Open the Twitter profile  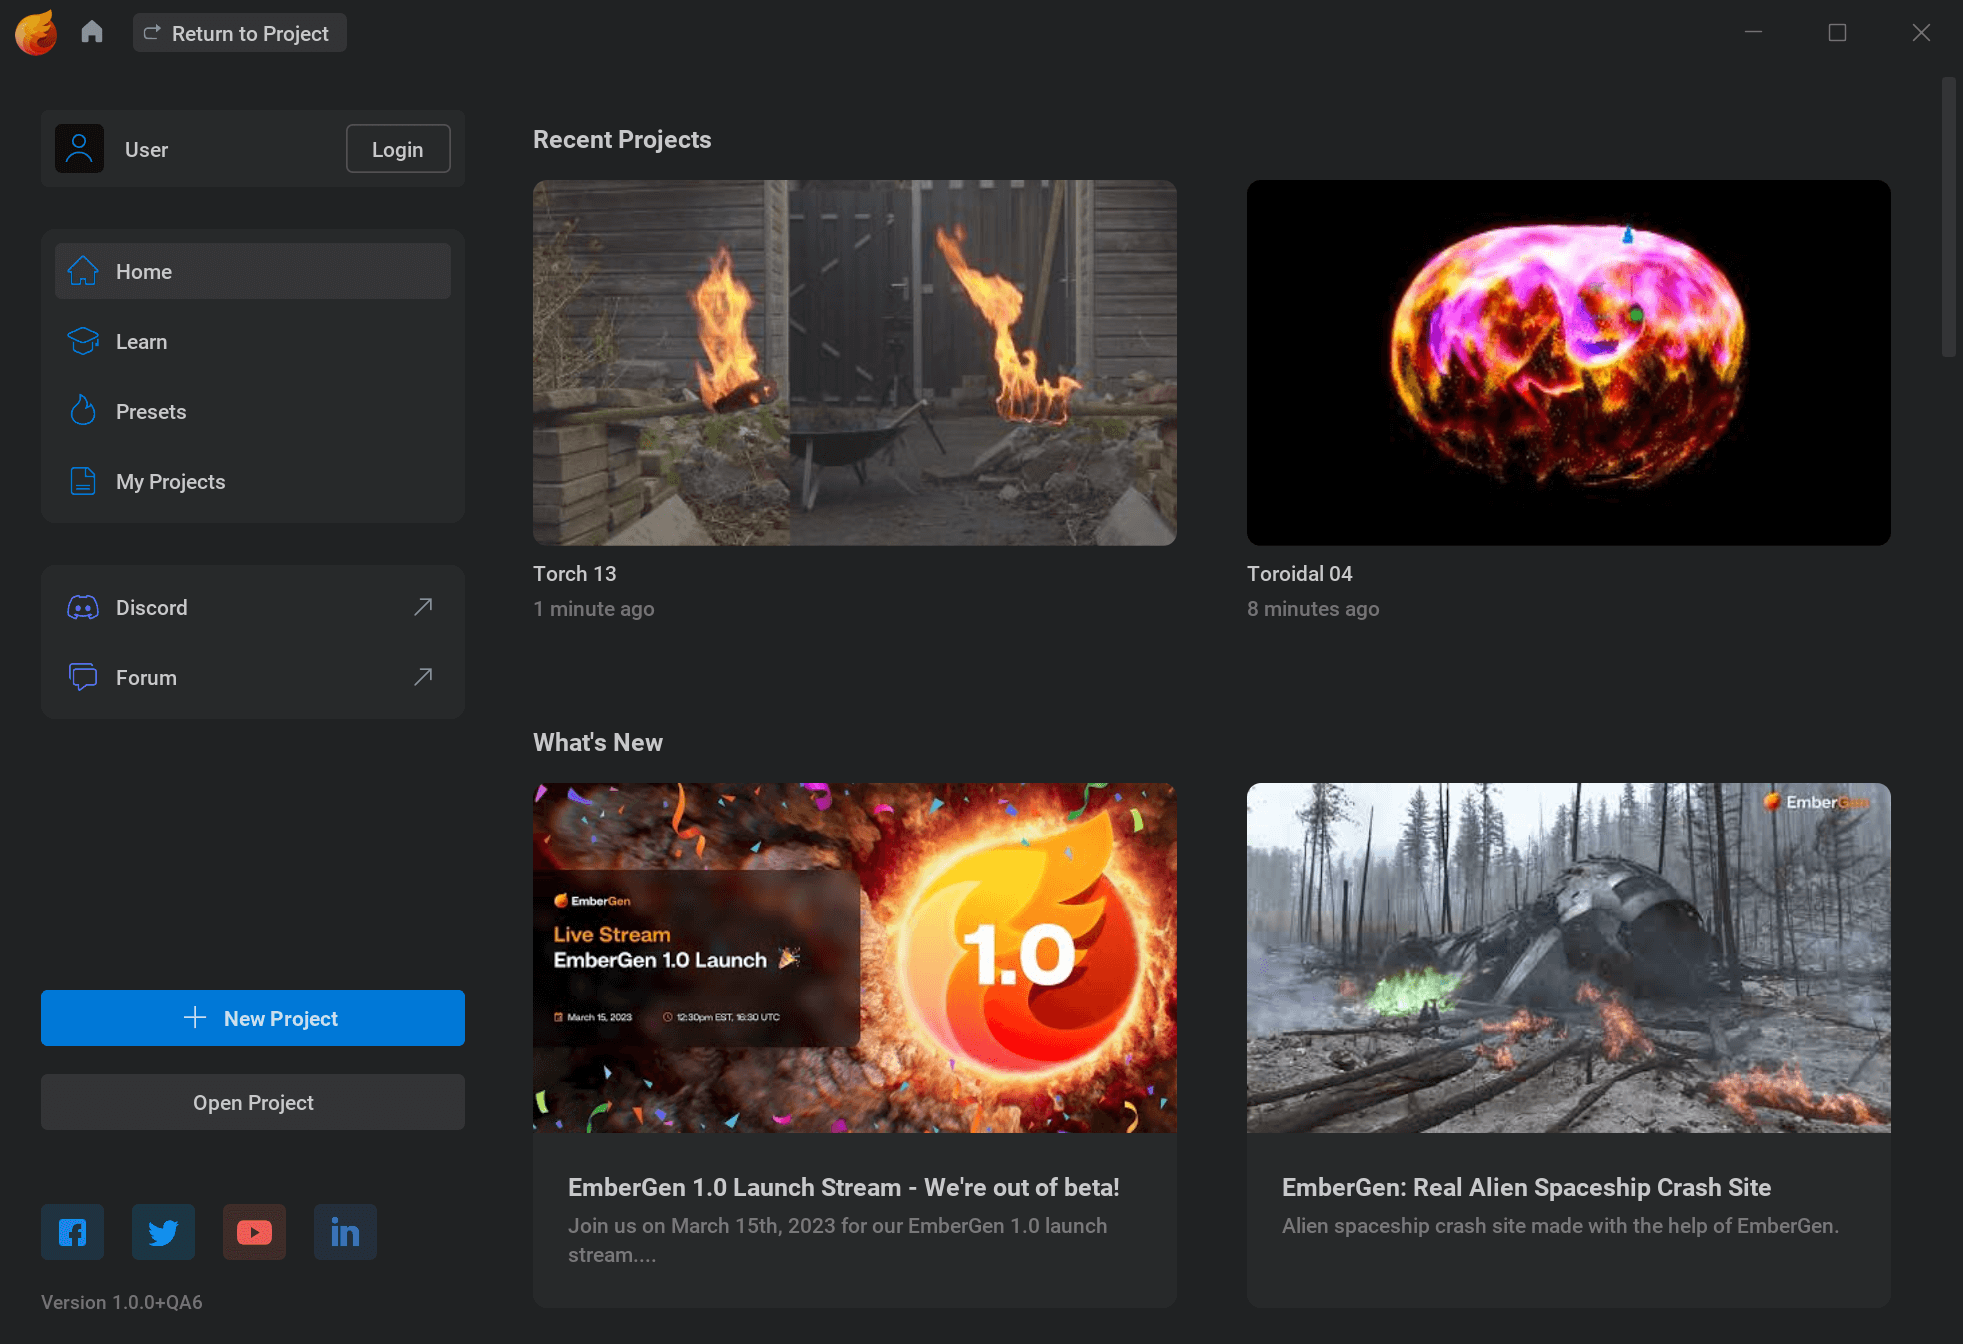coord(163,1232)
